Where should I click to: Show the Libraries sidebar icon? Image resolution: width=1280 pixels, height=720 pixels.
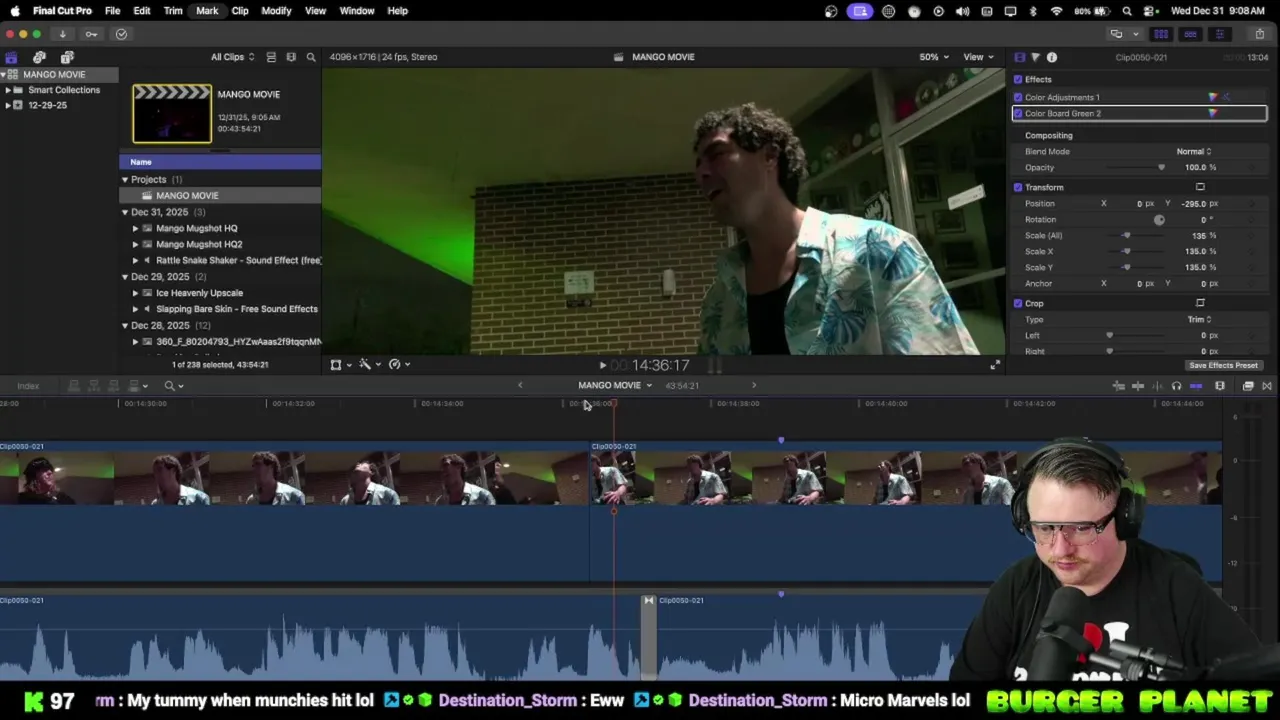(x=11, y=57)
